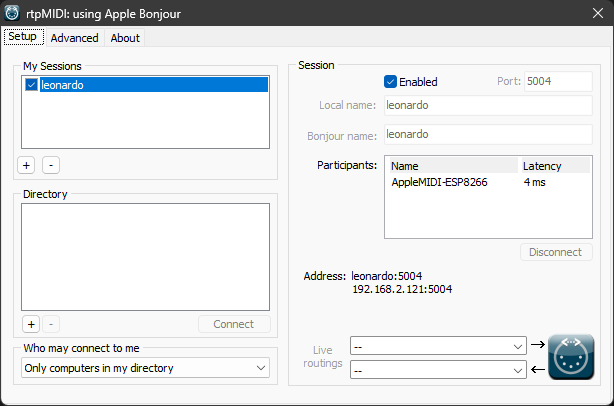Click the Connect button

[234, 324]
